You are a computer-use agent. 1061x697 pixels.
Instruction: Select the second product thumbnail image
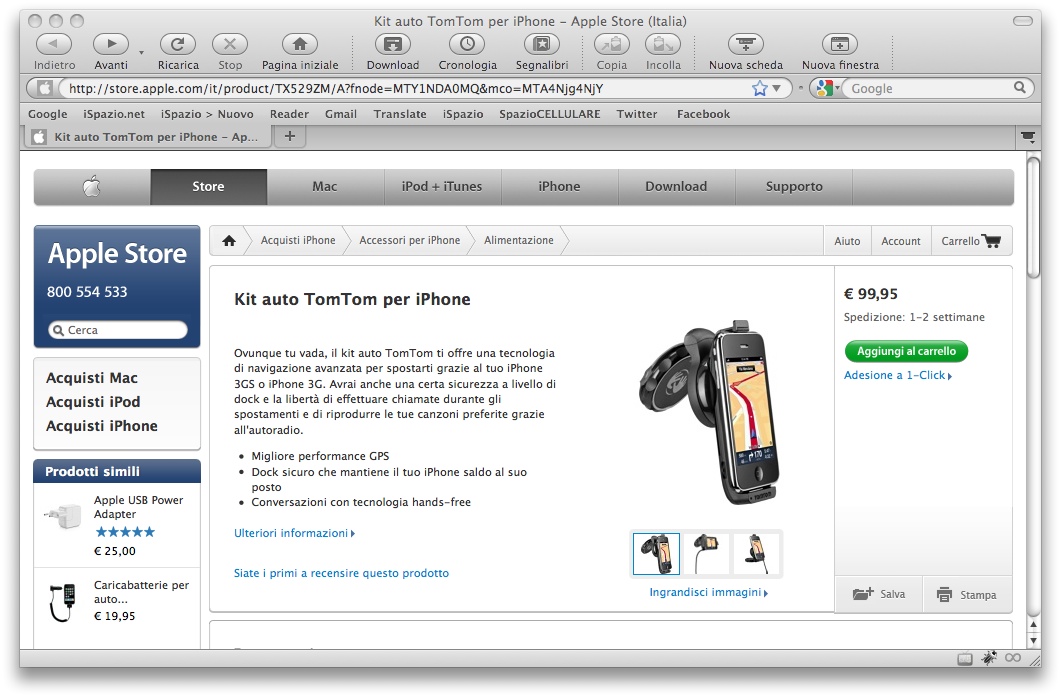pyautogui.click(x=707, y=554)
